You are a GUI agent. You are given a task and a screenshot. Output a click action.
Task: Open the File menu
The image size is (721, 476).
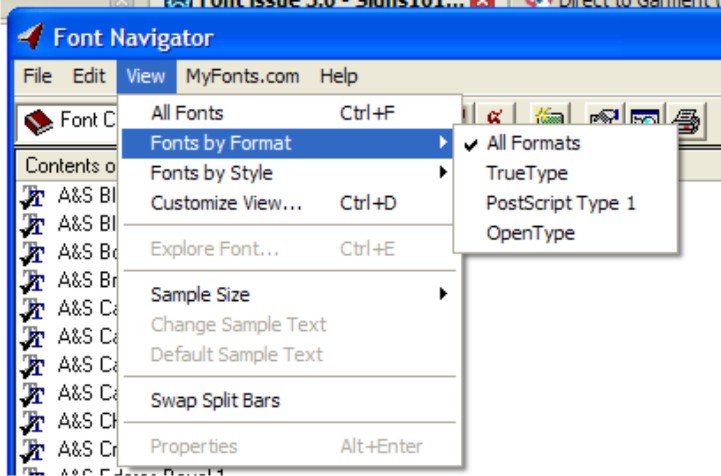[x=37, y=76]
